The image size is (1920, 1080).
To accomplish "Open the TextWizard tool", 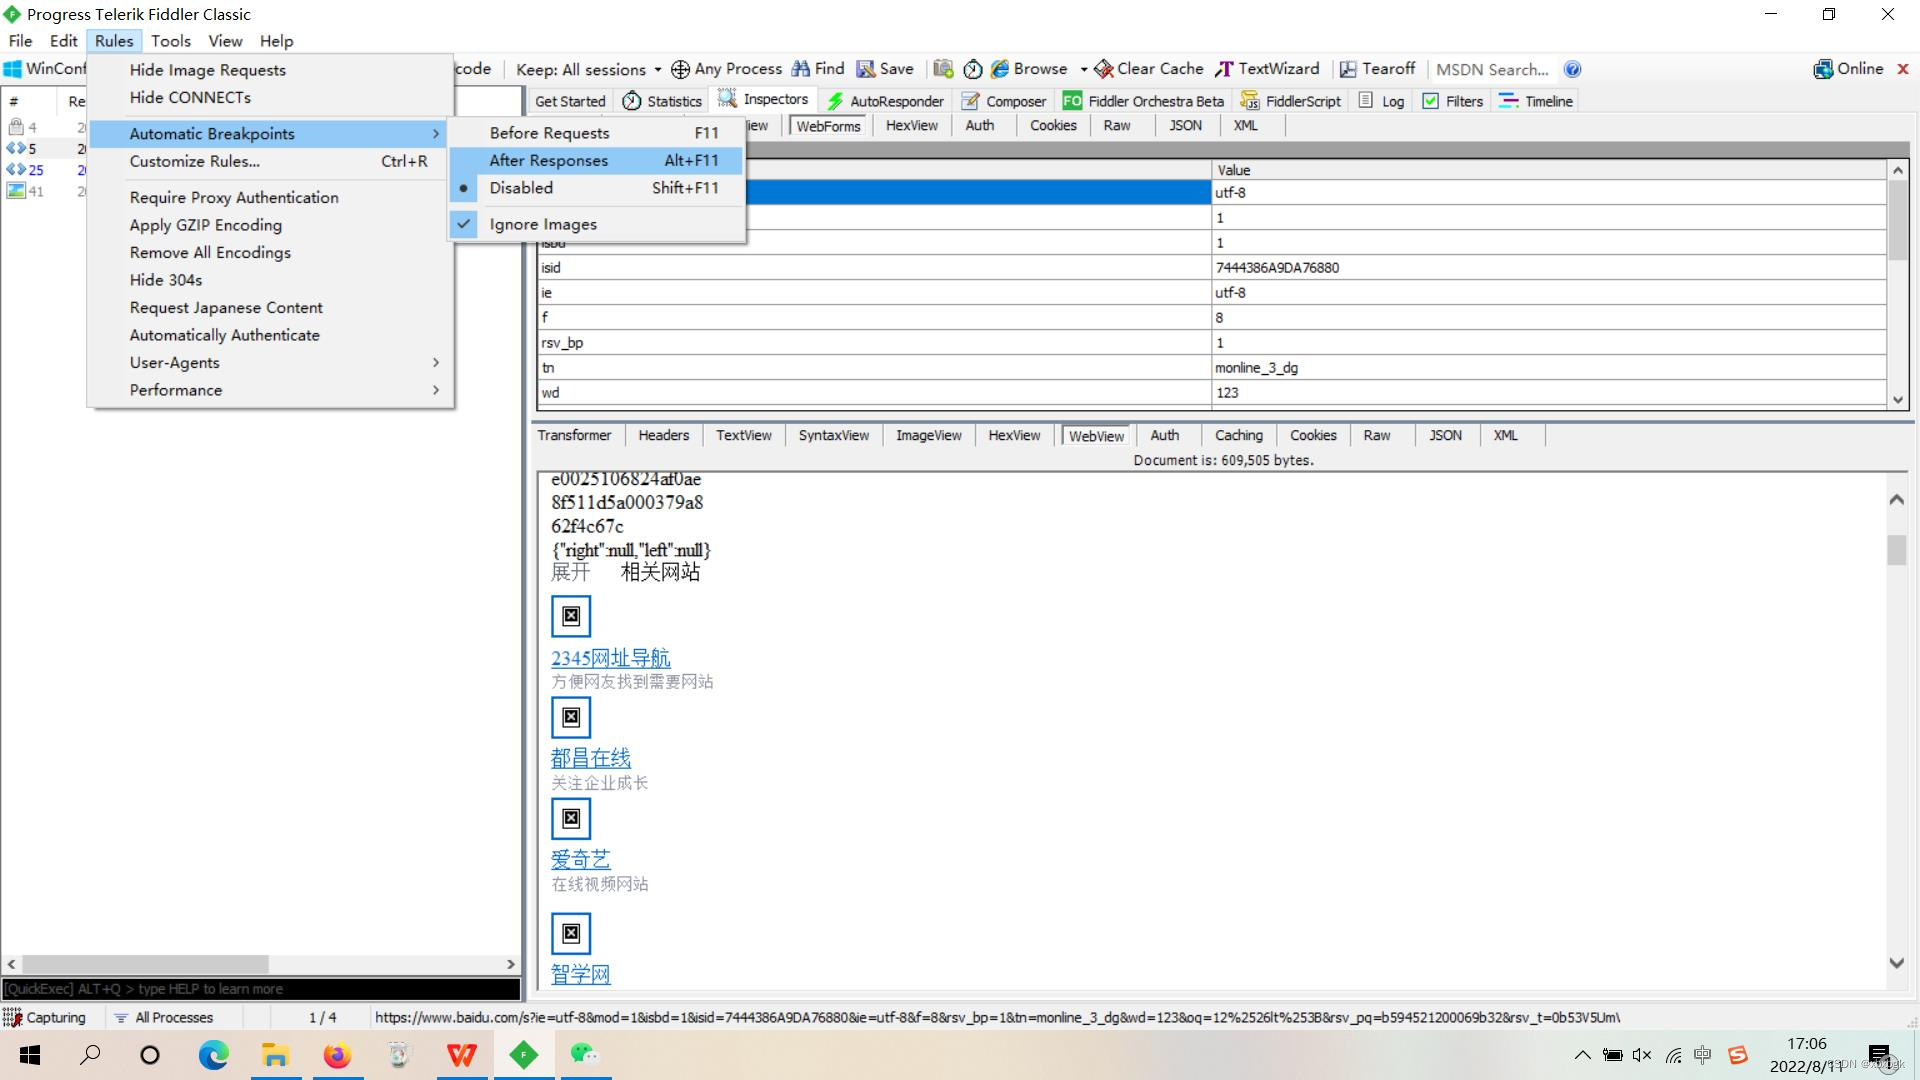I will coord(1267,69).
